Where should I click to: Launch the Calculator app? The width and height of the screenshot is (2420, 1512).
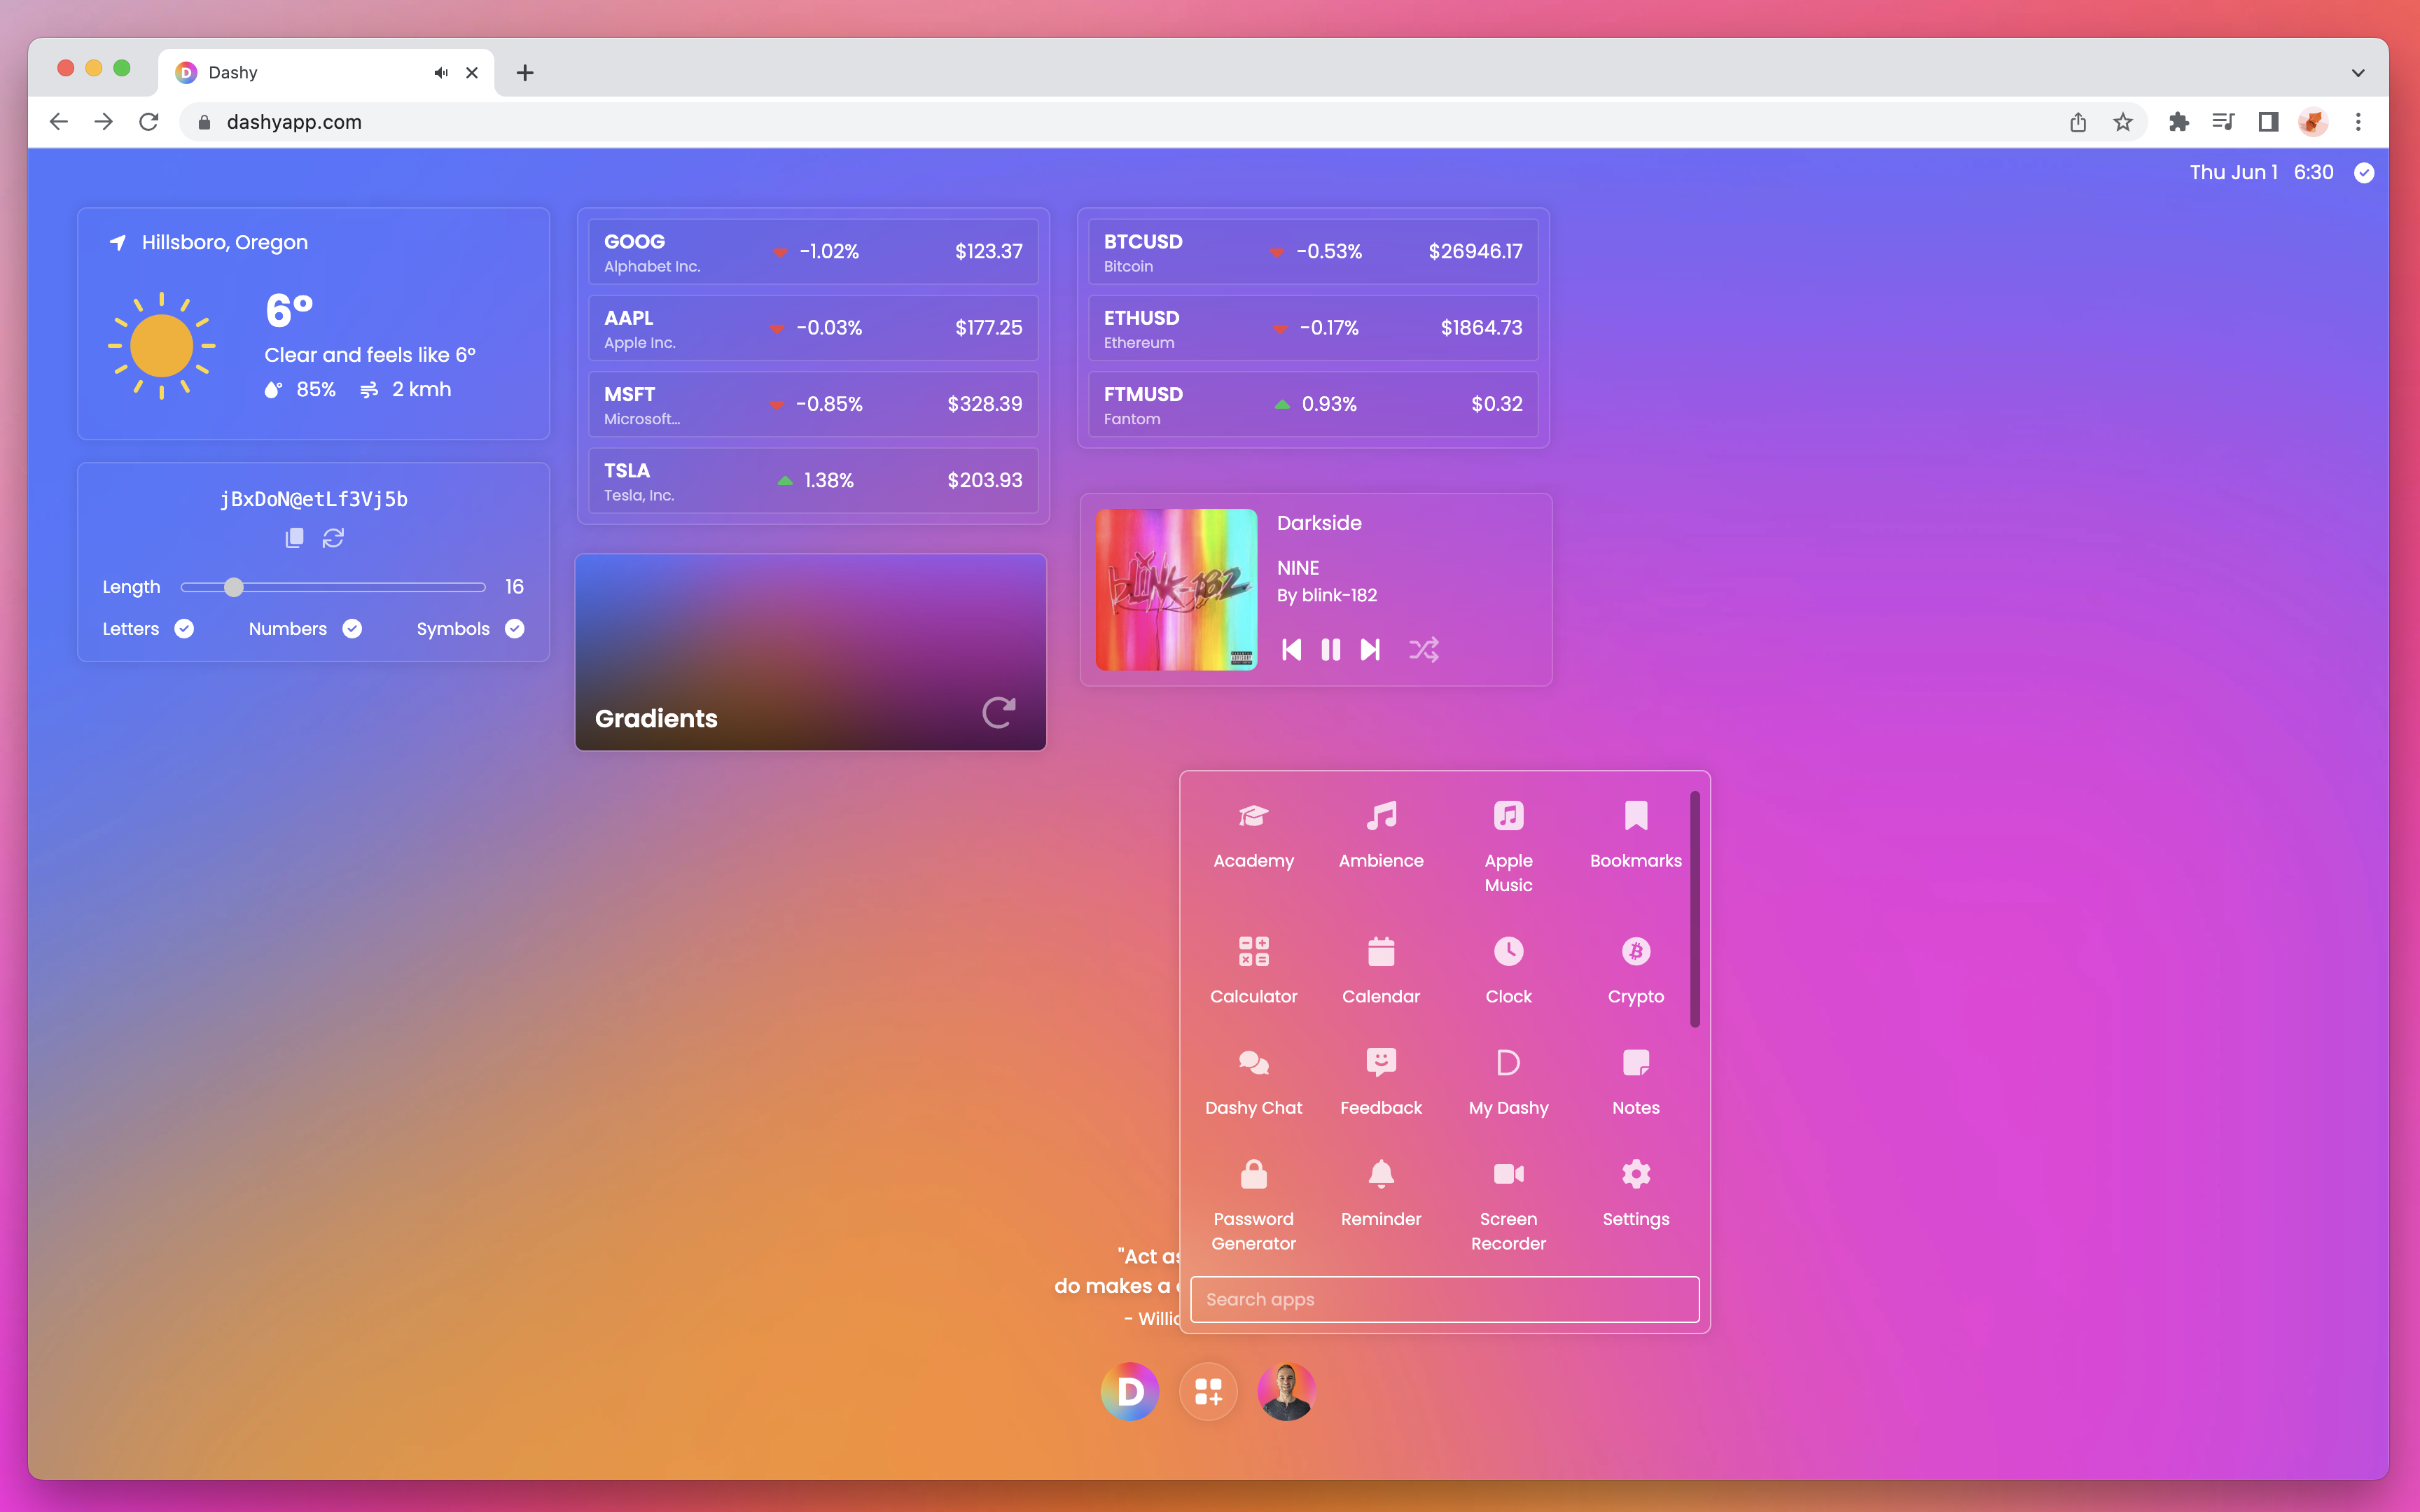click(x=1253, y=970)
